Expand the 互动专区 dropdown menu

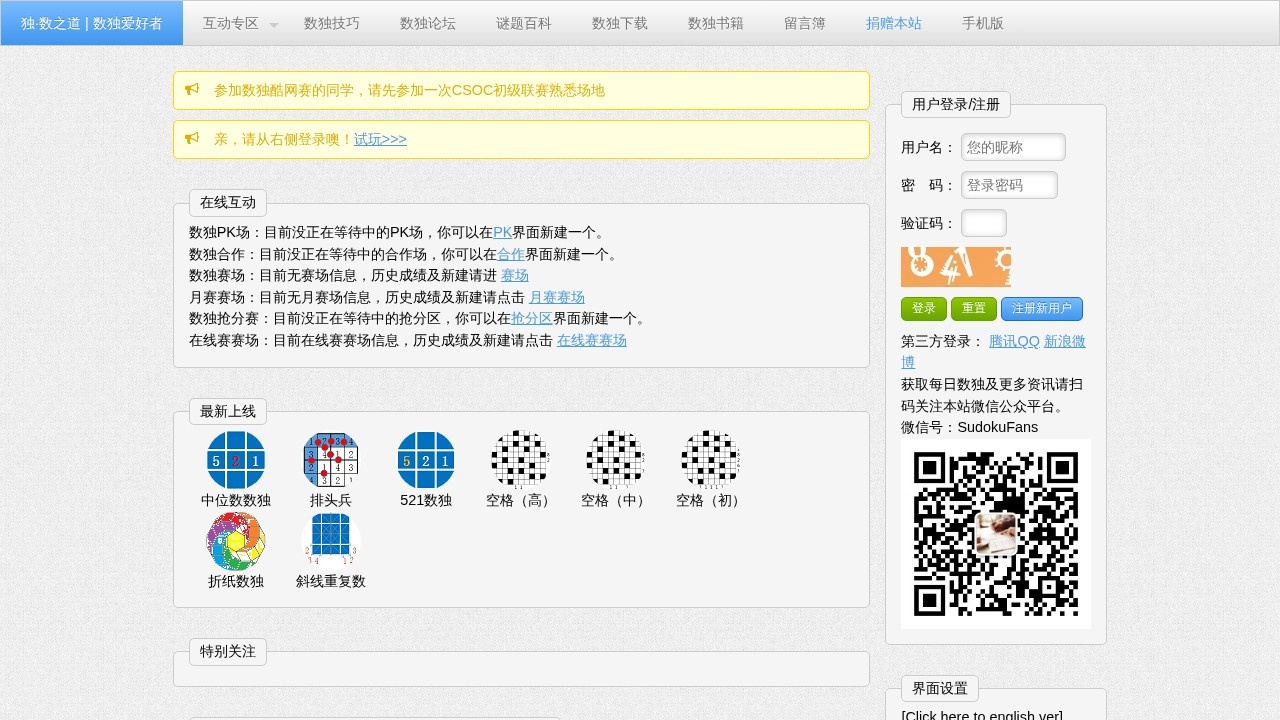pyautogui.click(x=240, y=23)
